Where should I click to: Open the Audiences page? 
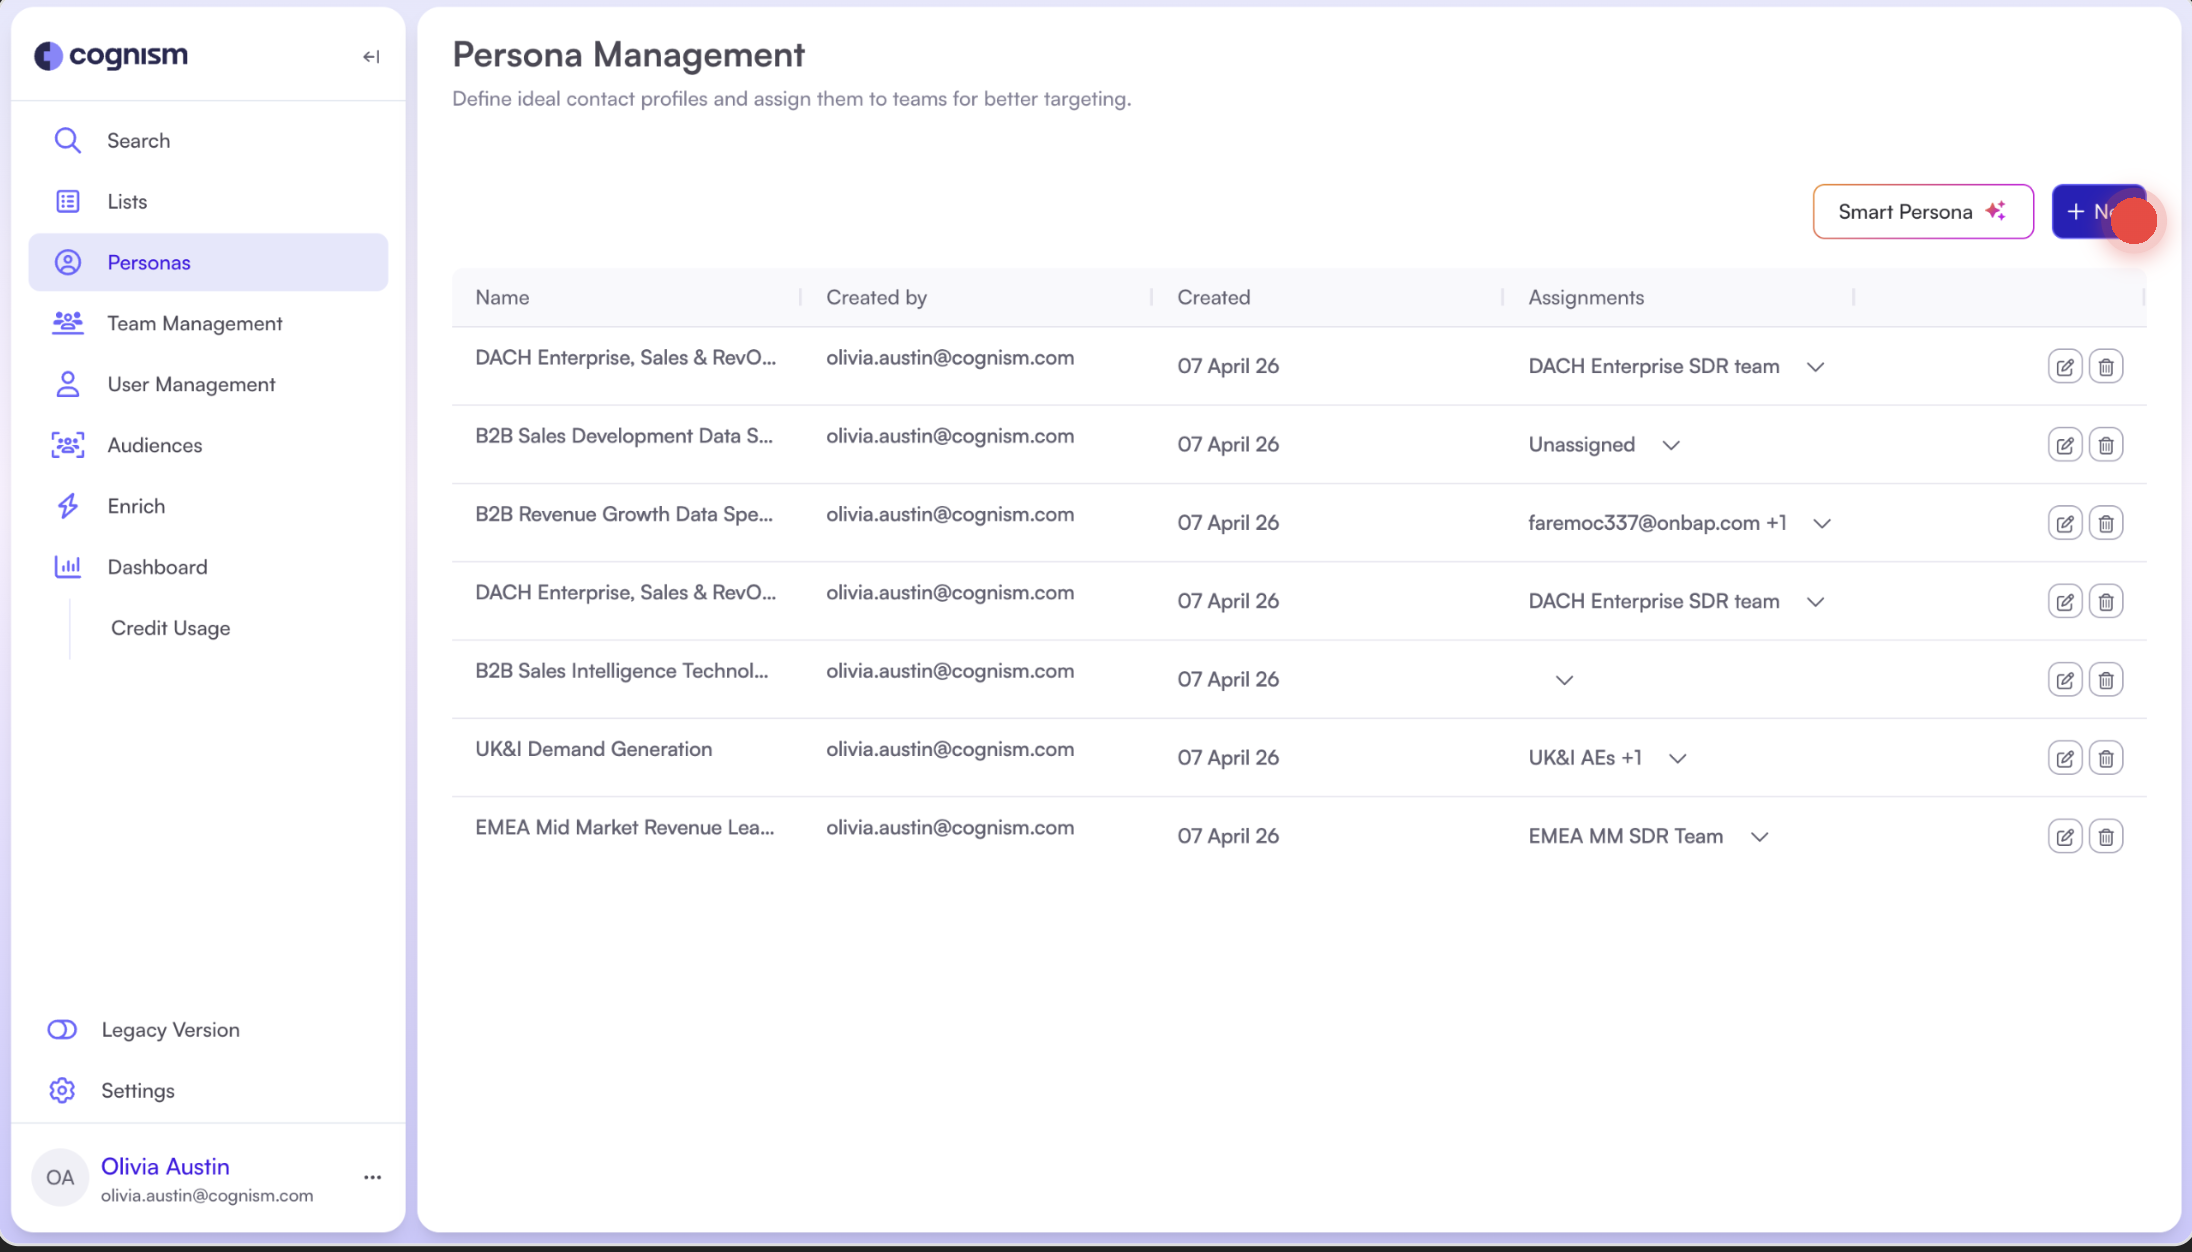pos(154,445)
